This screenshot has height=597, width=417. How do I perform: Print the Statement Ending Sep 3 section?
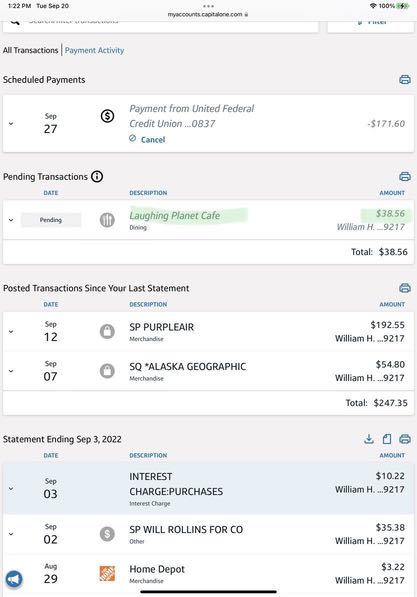[405, 439]
